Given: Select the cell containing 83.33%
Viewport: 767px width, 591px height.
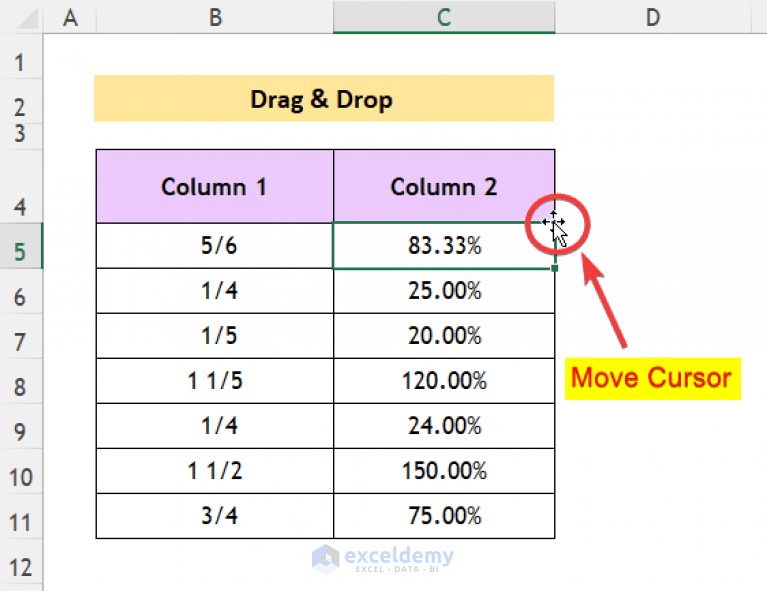Looking at the screenshot, I should pos(444,246).
